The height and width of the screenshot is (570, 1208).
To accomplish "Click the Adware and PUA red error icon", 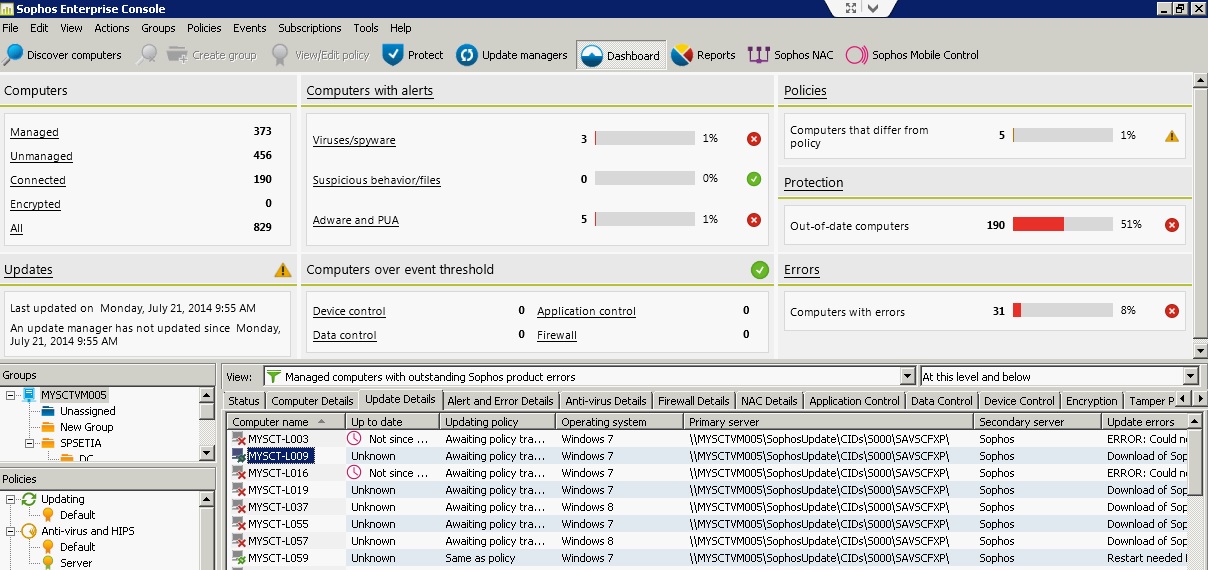I will pos(754,220).
